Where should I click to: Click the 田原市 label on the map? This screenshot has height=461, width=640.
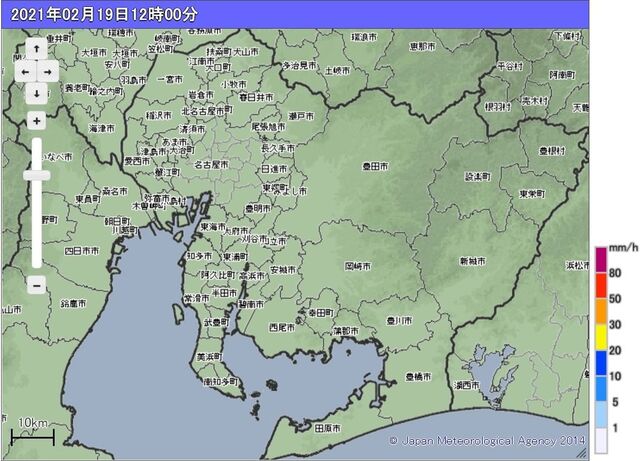click(x=327, y=428)
